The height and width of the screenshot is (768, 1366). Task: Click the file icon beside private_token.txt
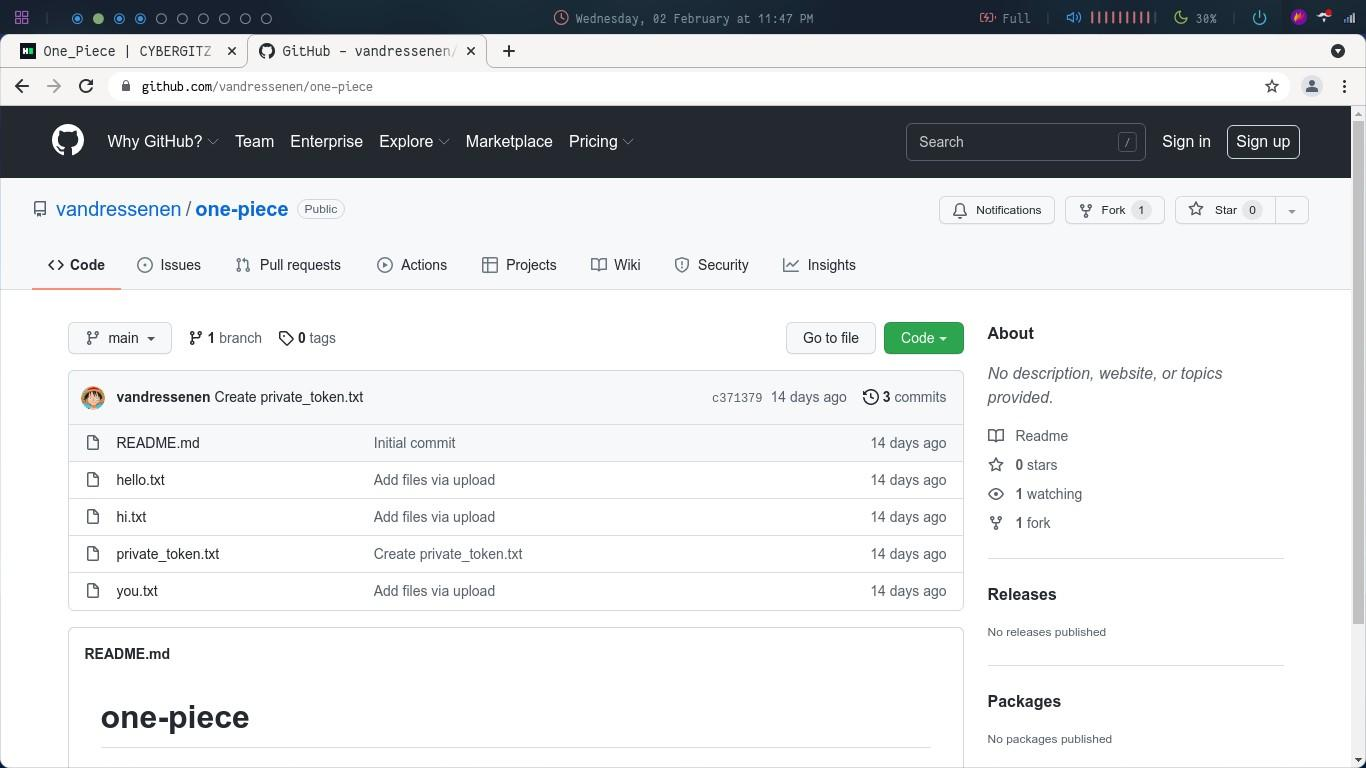point(93,554)
